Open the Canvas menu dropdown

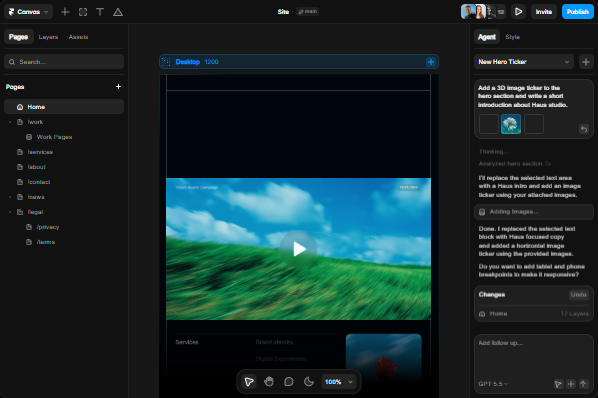point(28,12)
